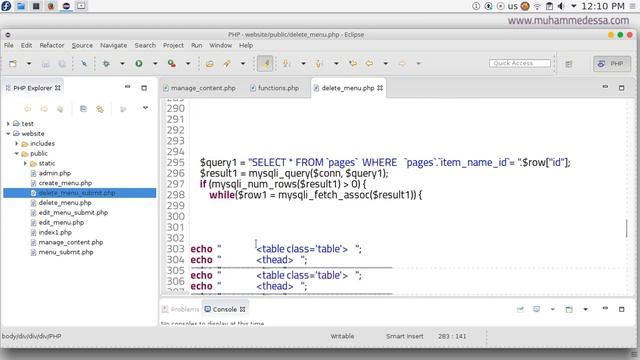The width and height of the screenshot is (640, 360).
Task: Click the Next Annotation toolbar icon
Action: [x=287, y=64]
